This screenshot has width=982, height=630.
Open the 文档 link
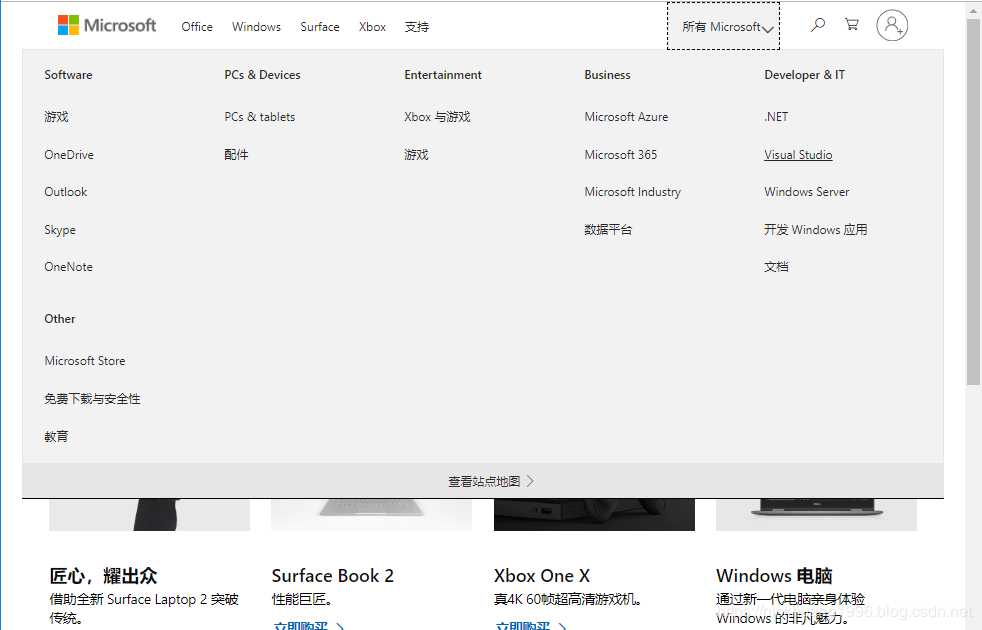[x=776, y=267]
